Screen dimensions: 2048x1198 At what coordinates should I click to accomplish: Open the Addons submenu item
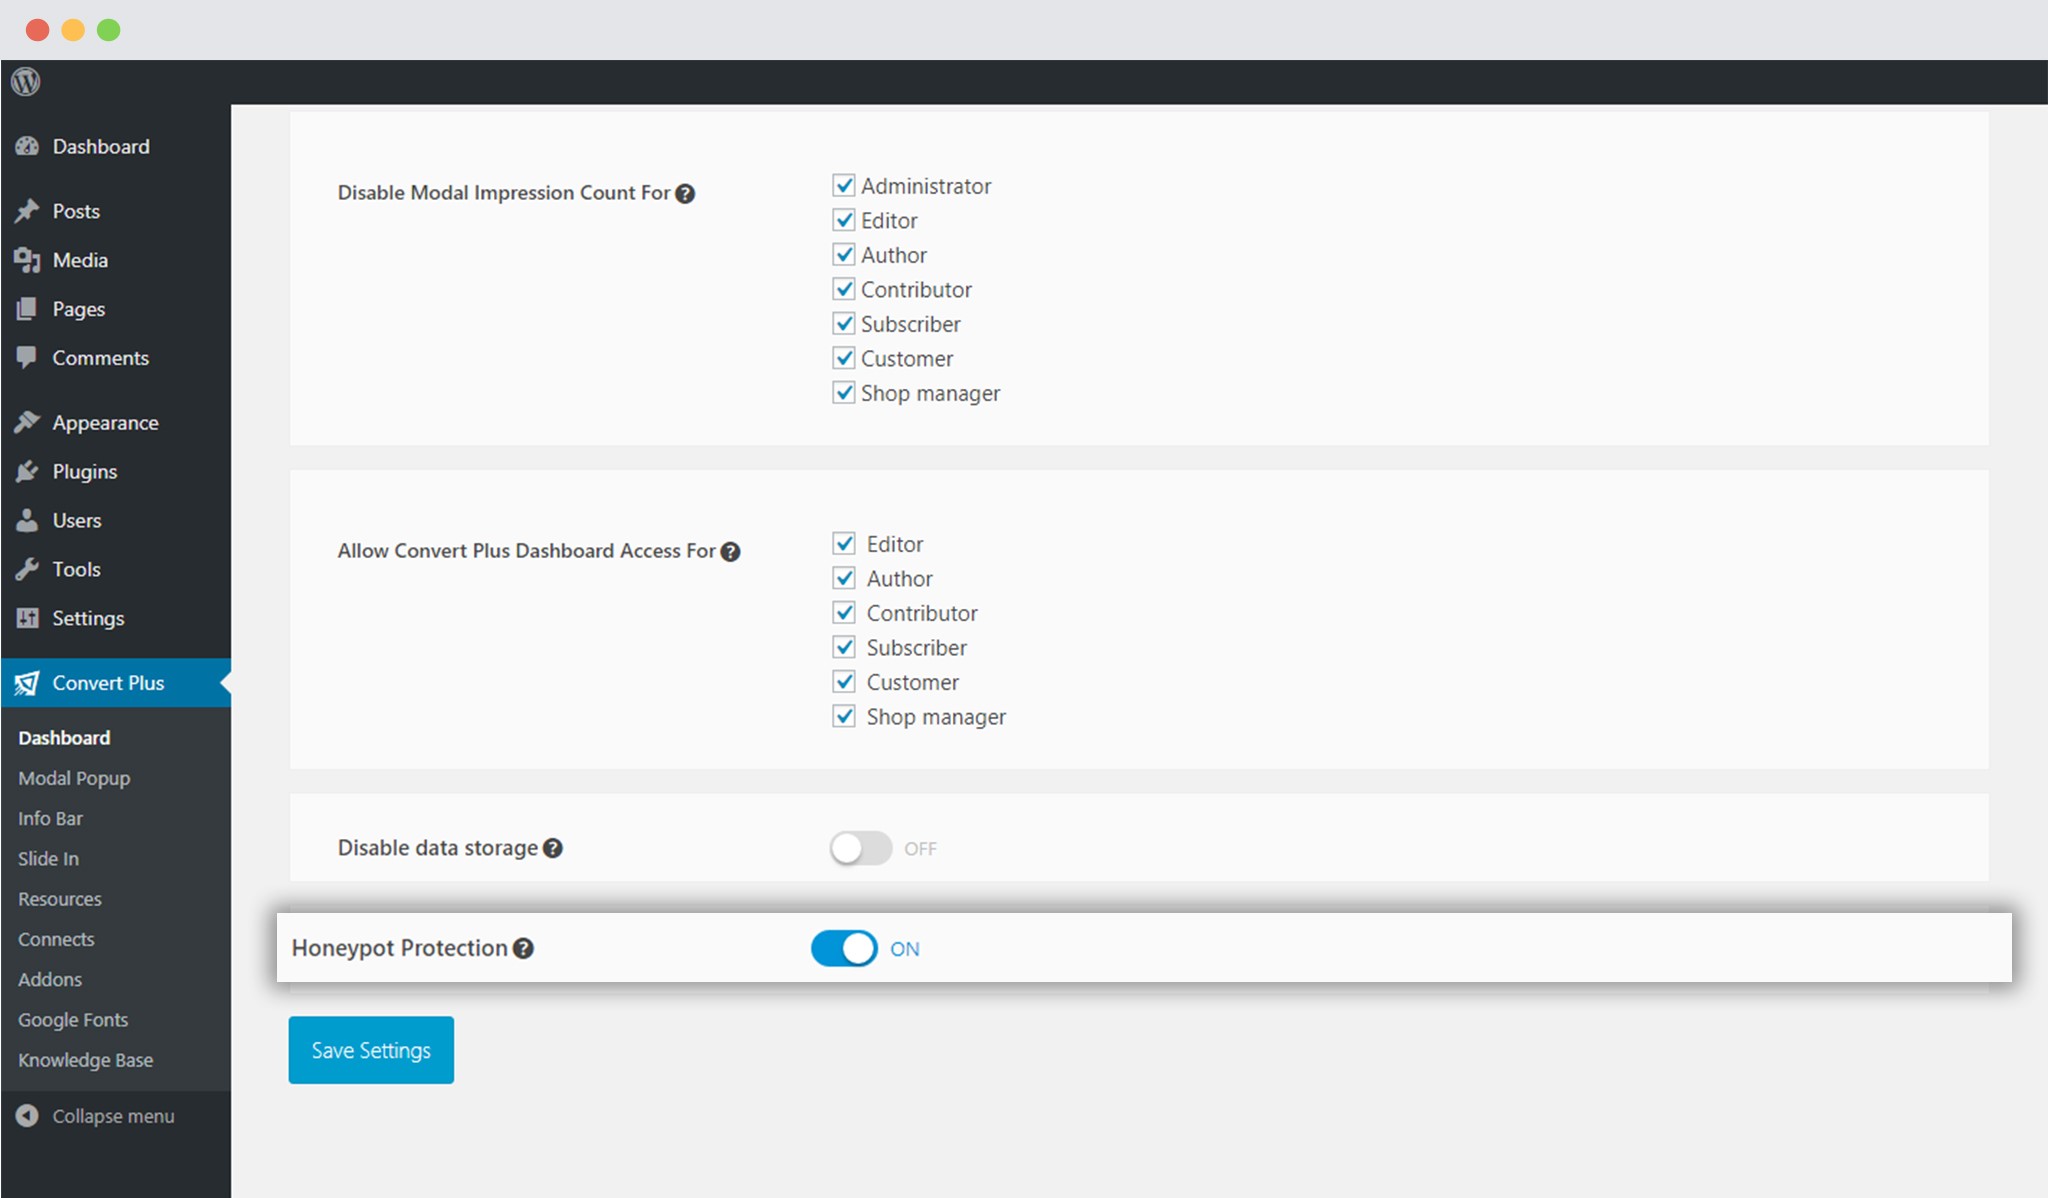point(50,979)
